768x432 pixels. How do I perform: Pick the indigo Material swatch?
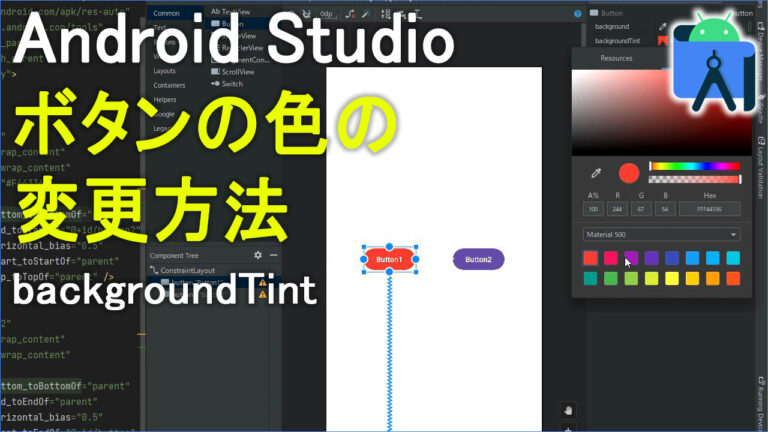(672, 258)
